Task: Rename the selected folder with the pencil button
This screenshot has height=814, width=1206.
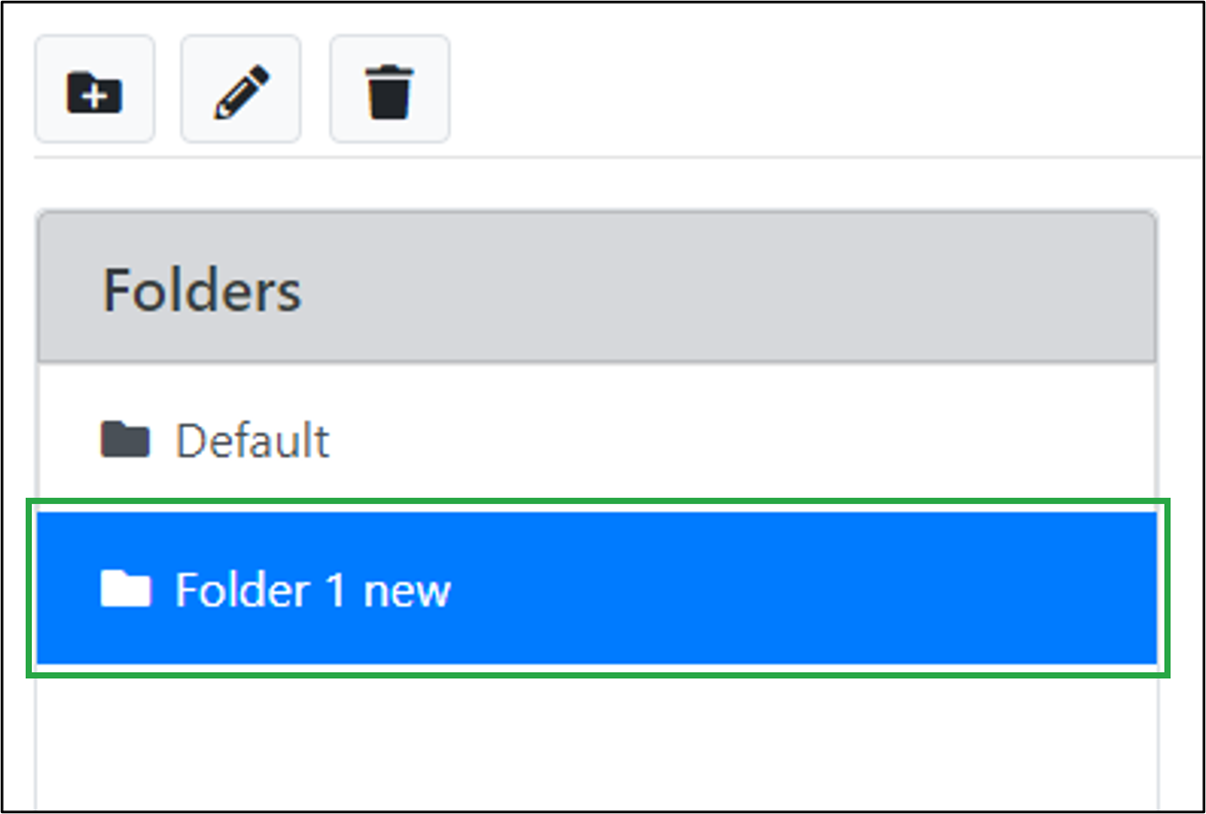Action: point(241,90)
